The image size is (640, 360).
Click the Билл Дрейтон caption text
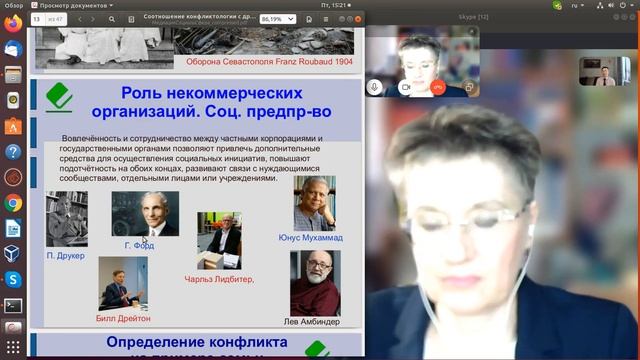(123, 318)
